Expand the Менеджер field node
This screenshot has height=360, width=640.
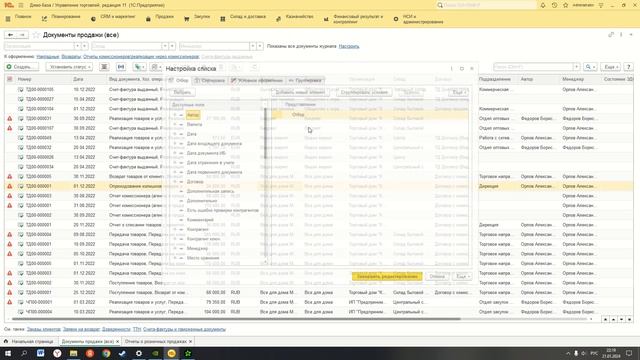coord(175,248)
